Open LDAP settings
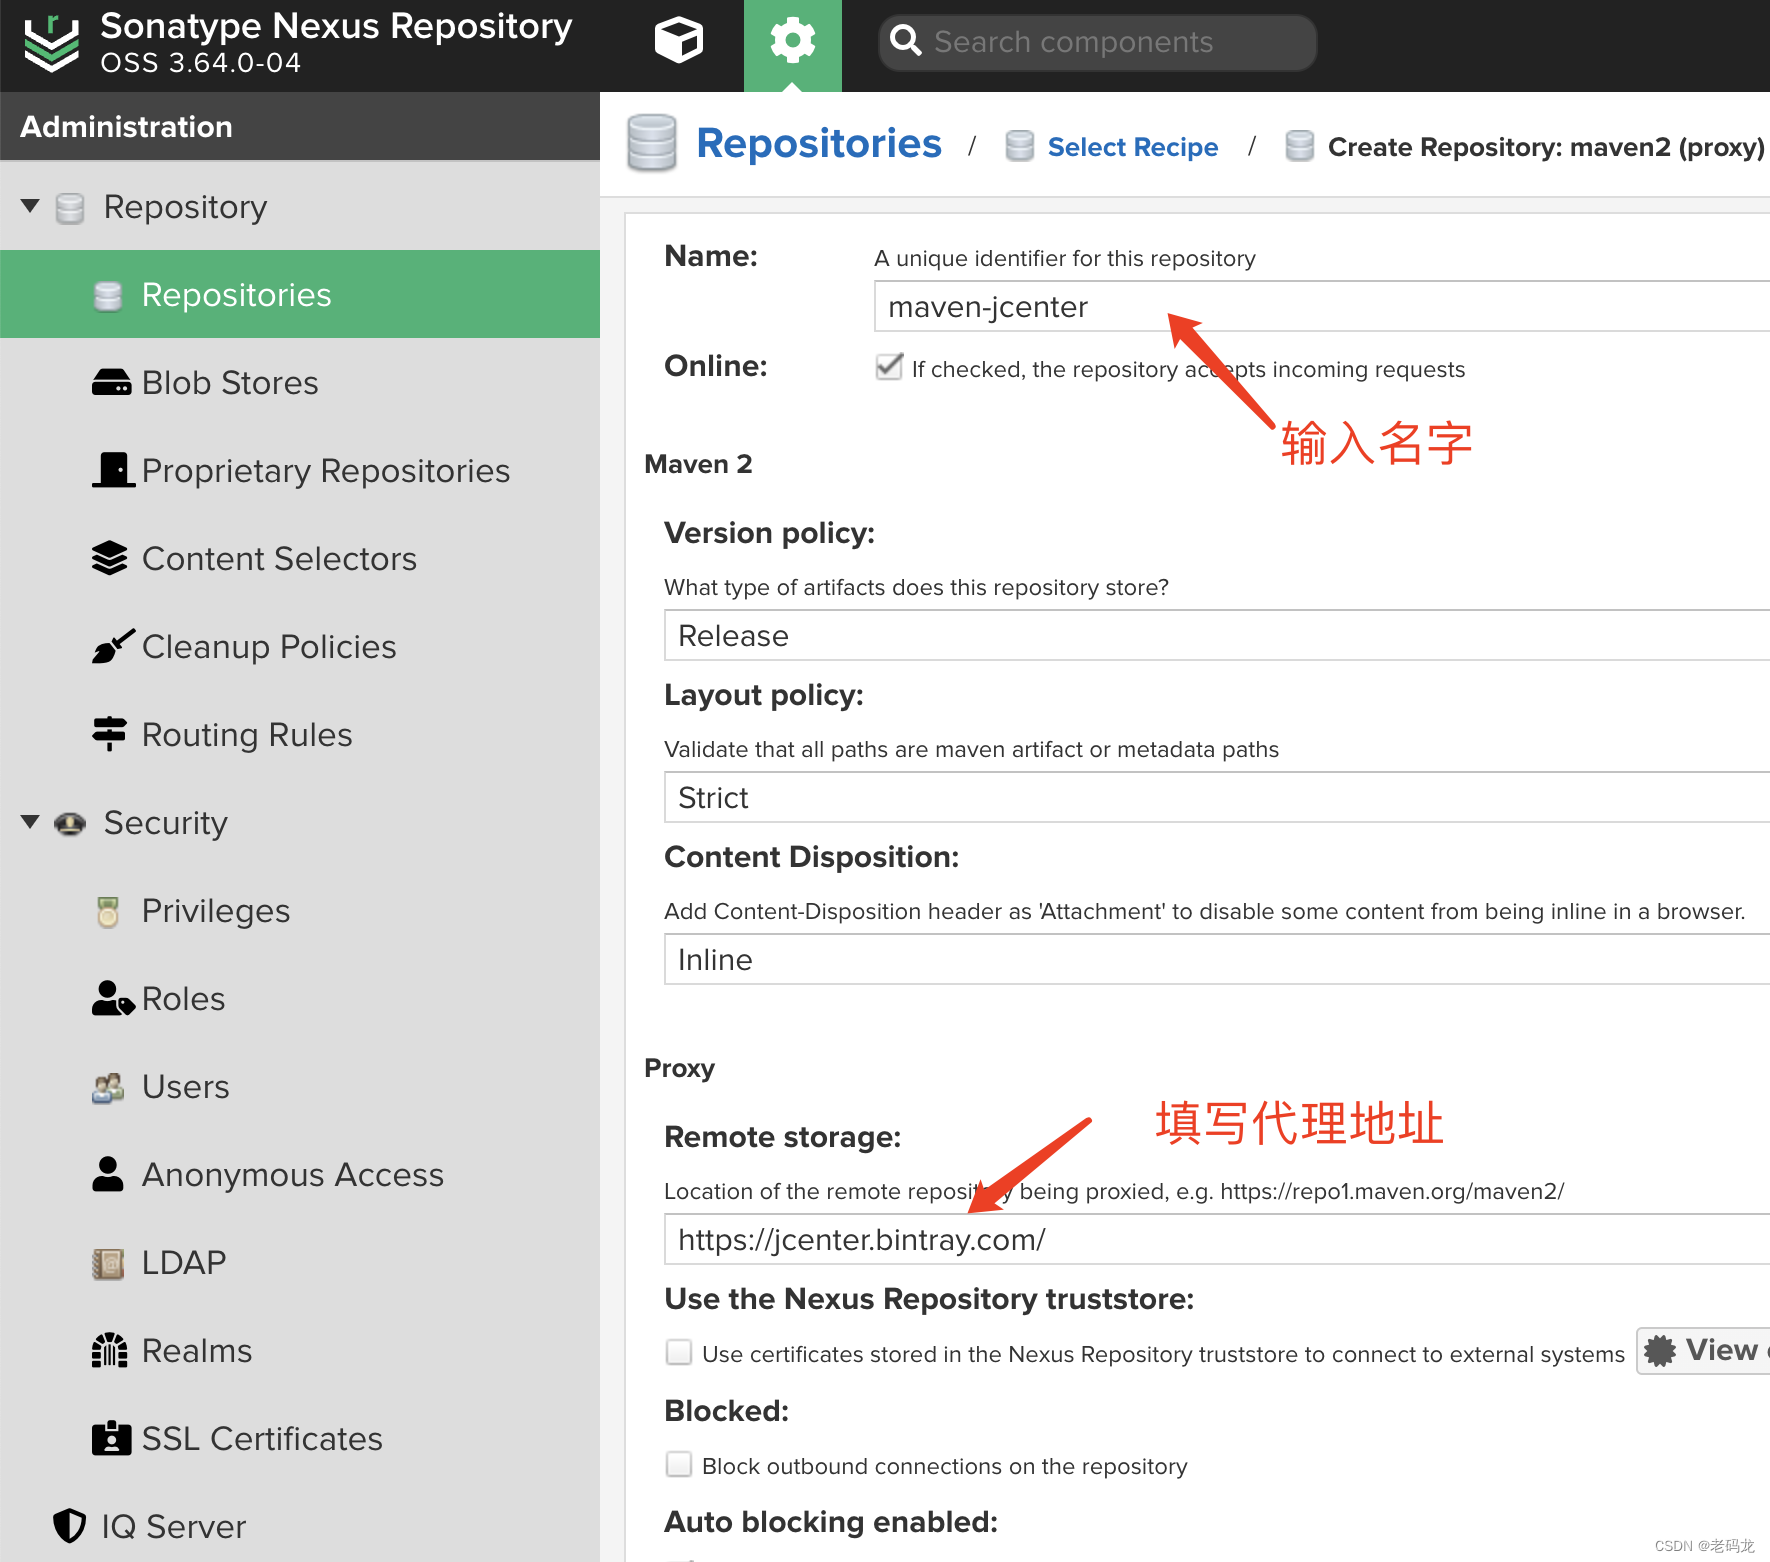1770x1562 pixels. click(300, 1262)
